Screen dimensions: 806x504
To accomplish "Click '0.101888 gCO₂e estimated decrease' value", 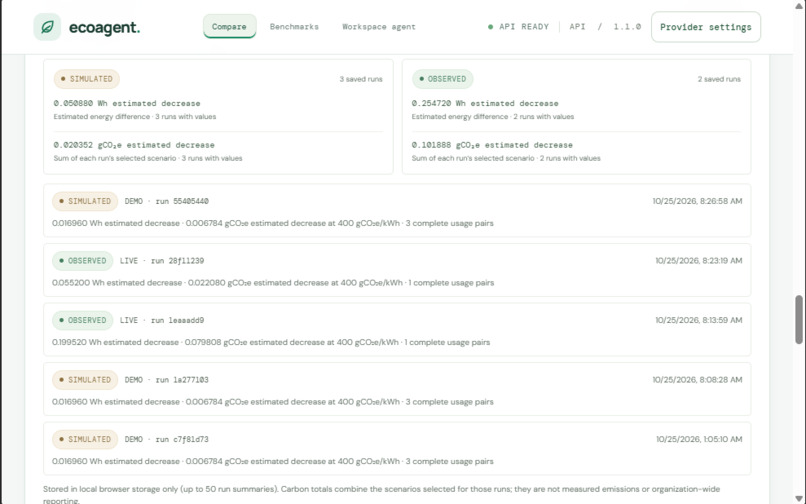I will (x=492, y=145).
